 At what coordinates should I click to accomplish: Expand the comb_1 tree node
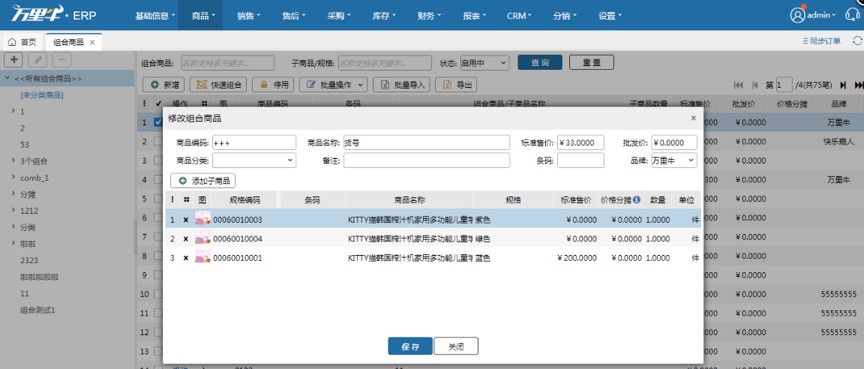coord(13,177)
